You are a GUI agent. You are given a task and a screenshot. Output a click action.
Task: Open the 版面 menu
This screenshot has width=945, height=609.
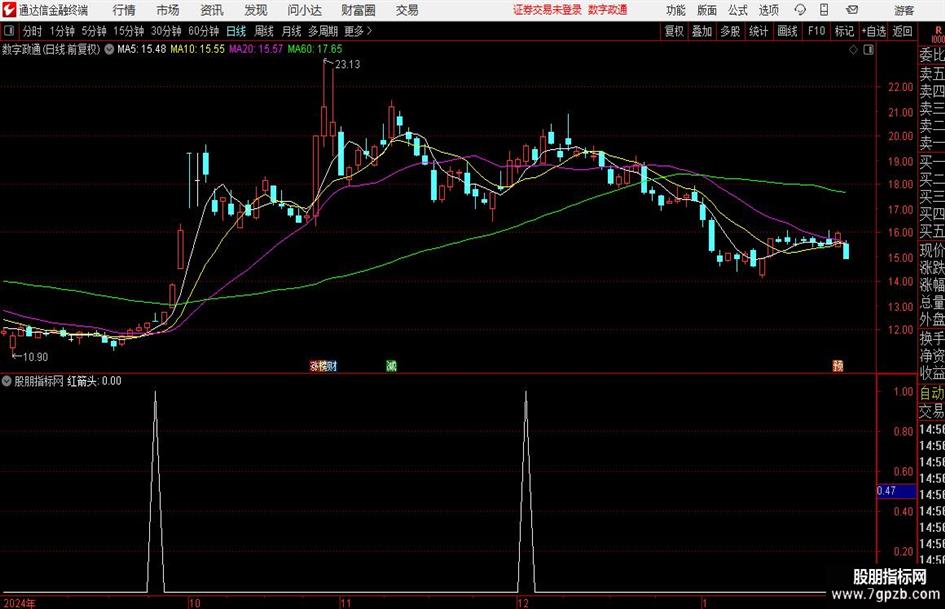(x=706, y=10)
